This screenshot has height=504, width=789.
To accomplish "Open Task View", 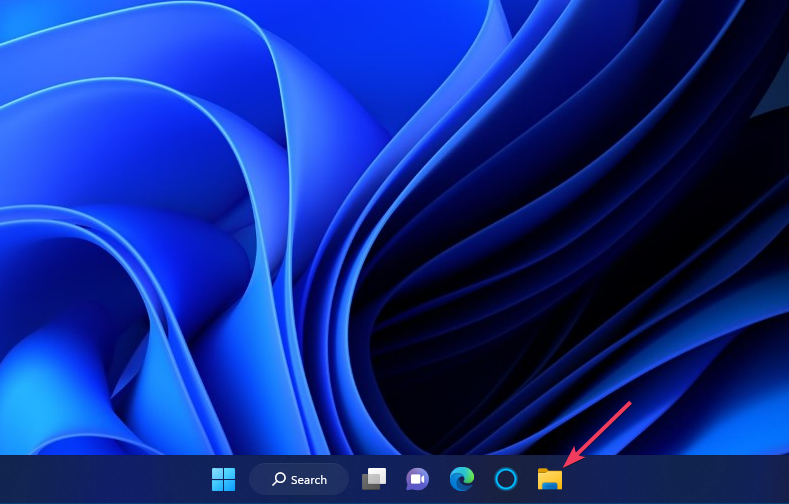I will (374, 480).
